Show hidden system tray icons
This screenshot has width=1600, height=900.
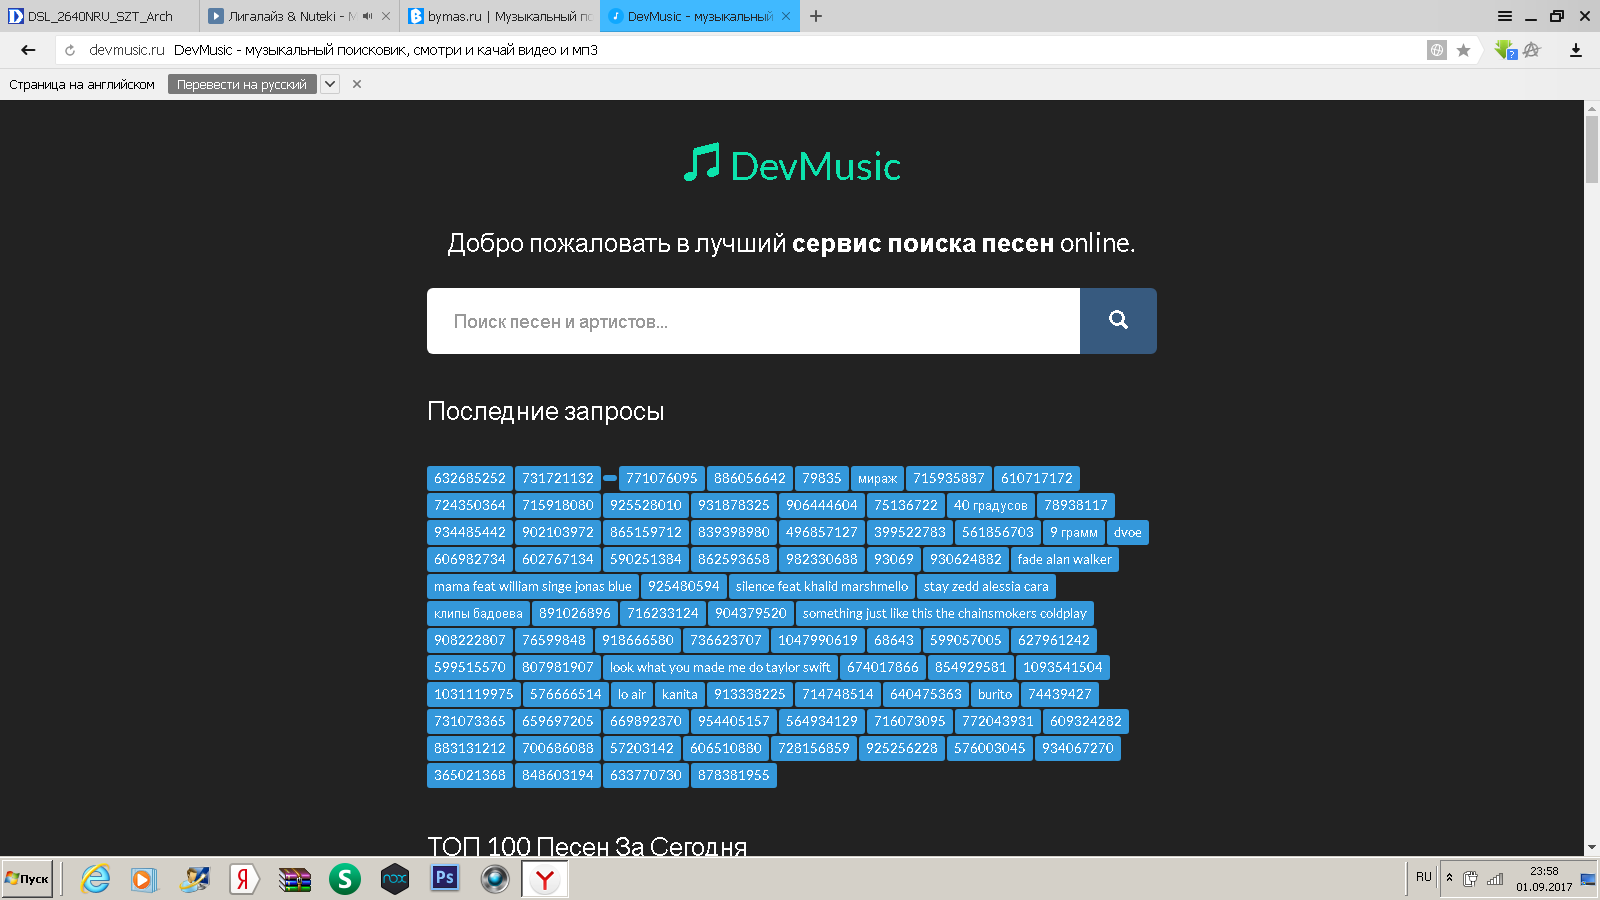[x=1449, y=878]
